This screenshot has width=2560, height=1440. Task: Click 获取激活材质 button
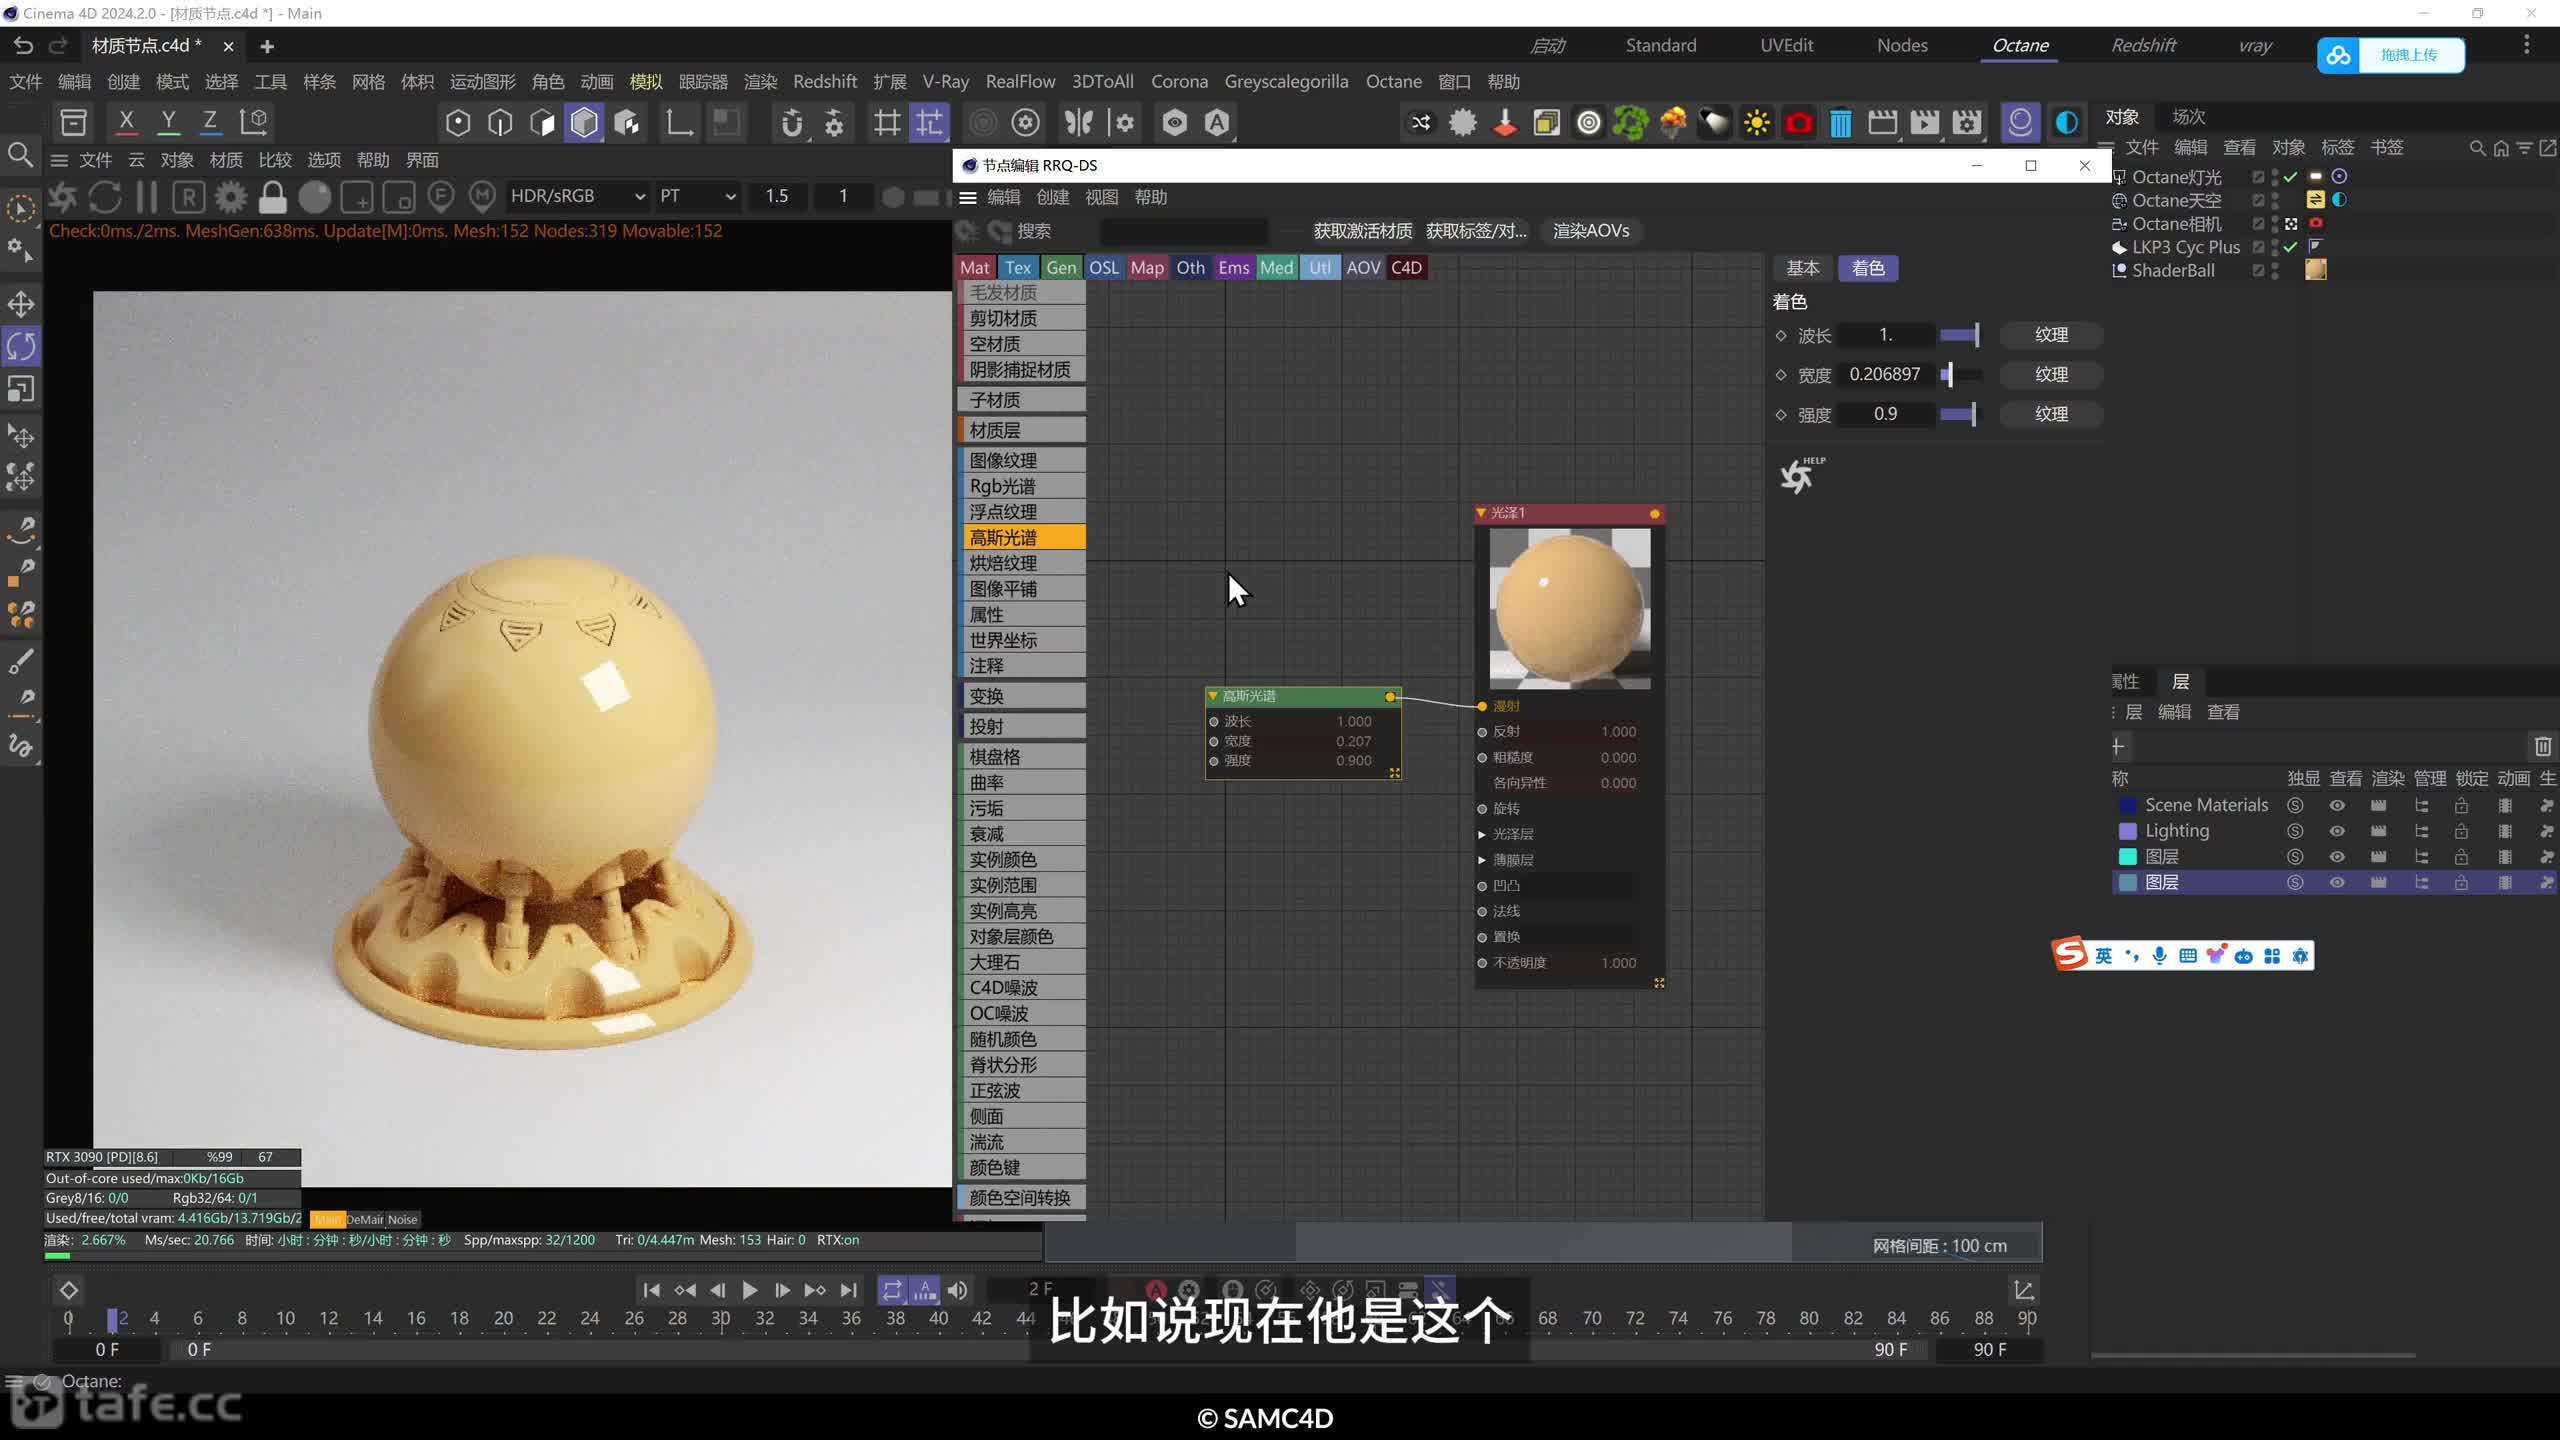tap(1362, 231)
